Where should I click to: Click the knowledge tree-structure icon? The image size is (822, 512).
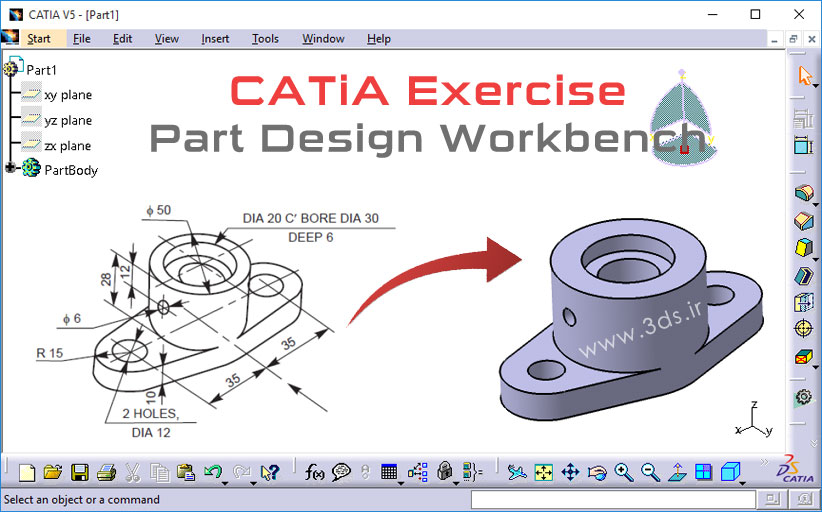click(418, 473)
